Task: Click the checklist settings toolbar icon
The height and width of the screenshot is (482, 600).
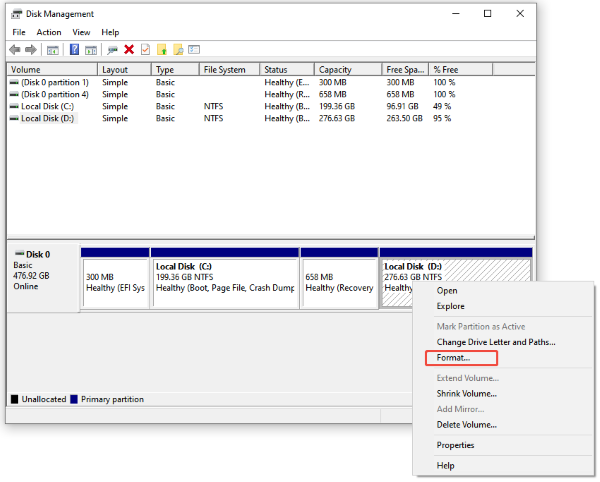Action: click(x=194, y=50)
